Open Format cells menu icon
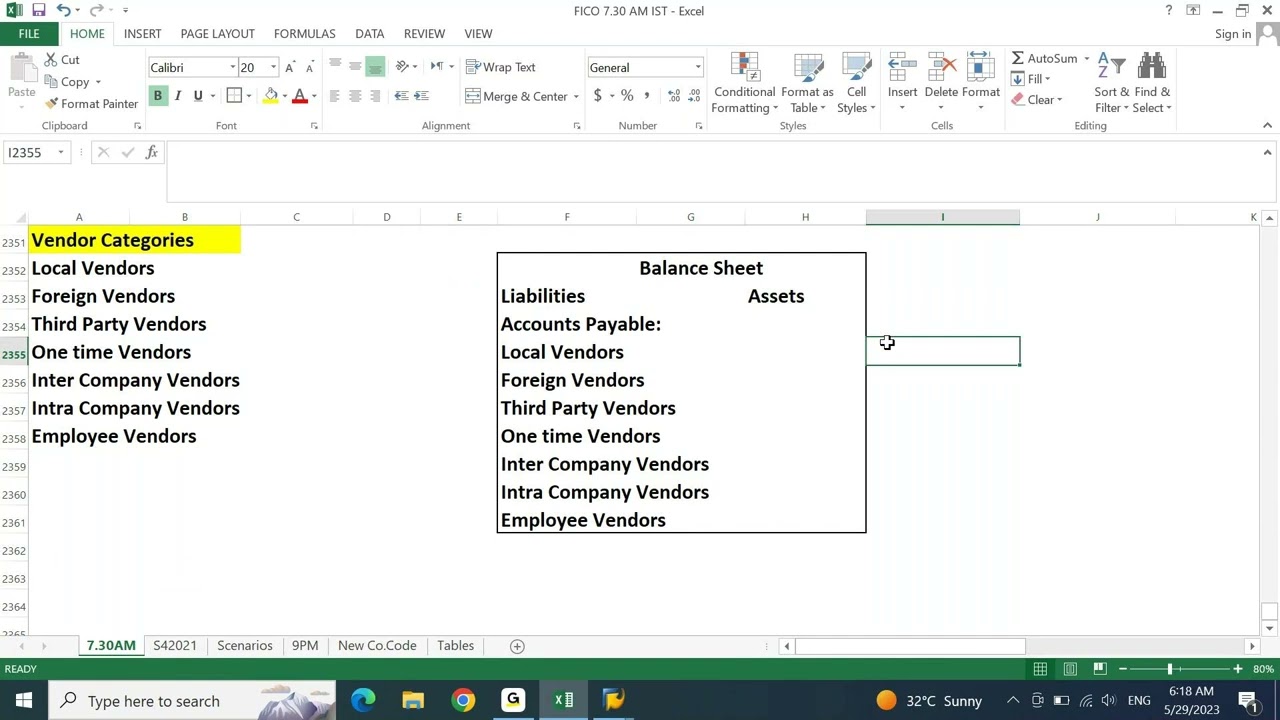 [981, 68]
